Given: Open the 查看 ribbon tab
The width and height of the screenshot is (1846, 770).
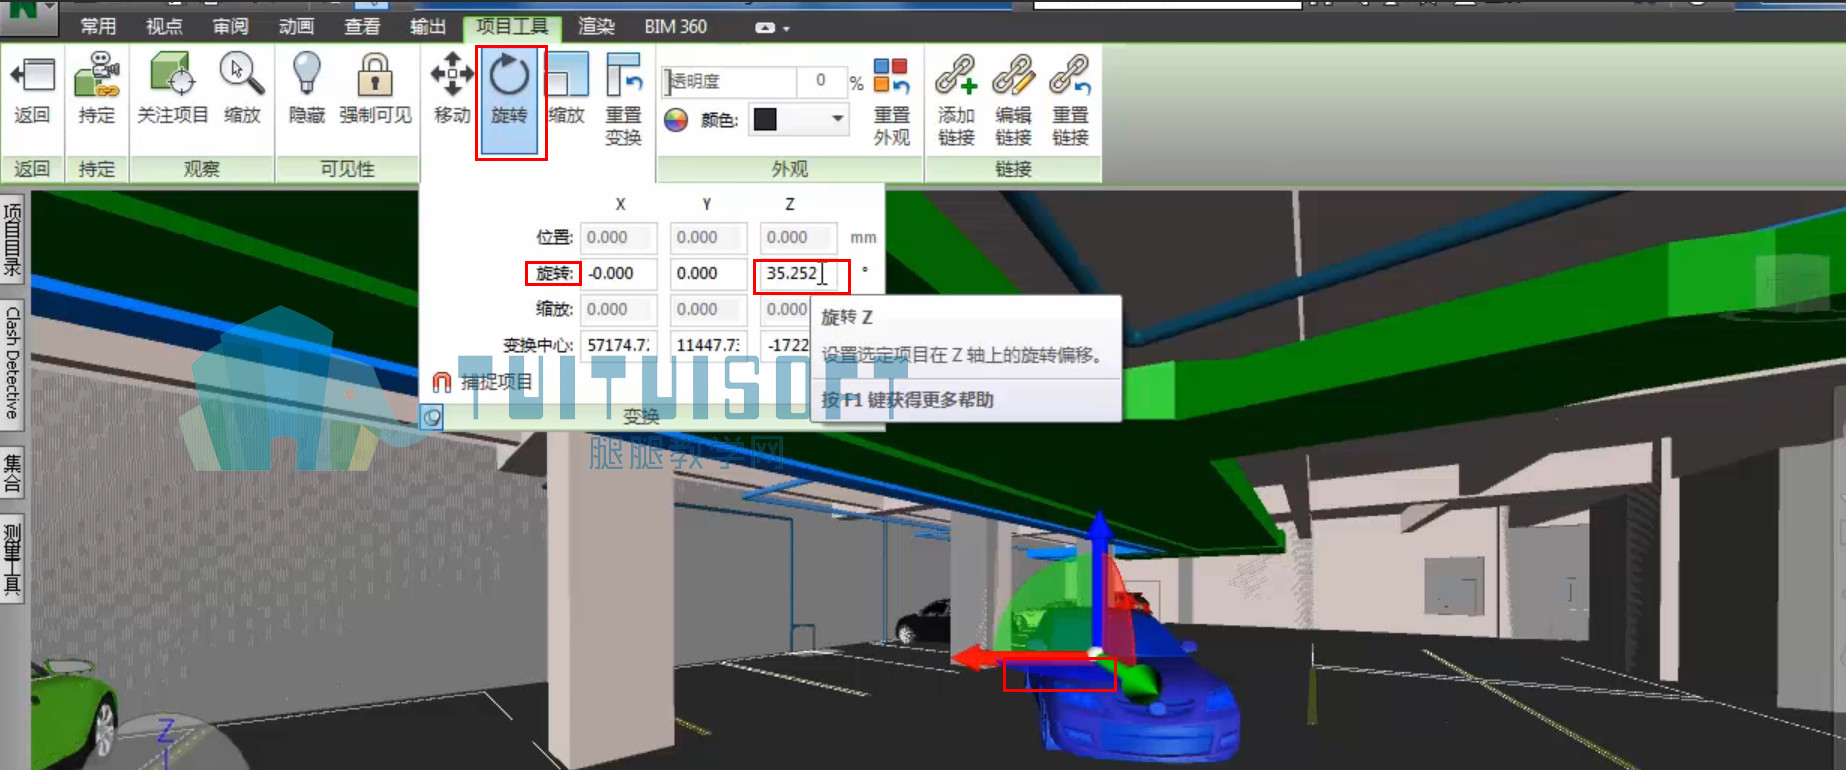Looking at the screenshot, I should 362,26.
